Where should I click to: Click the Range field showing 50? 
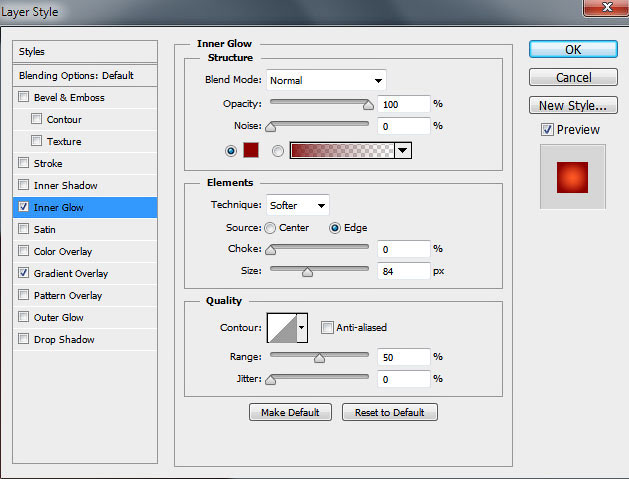[404, 357]
